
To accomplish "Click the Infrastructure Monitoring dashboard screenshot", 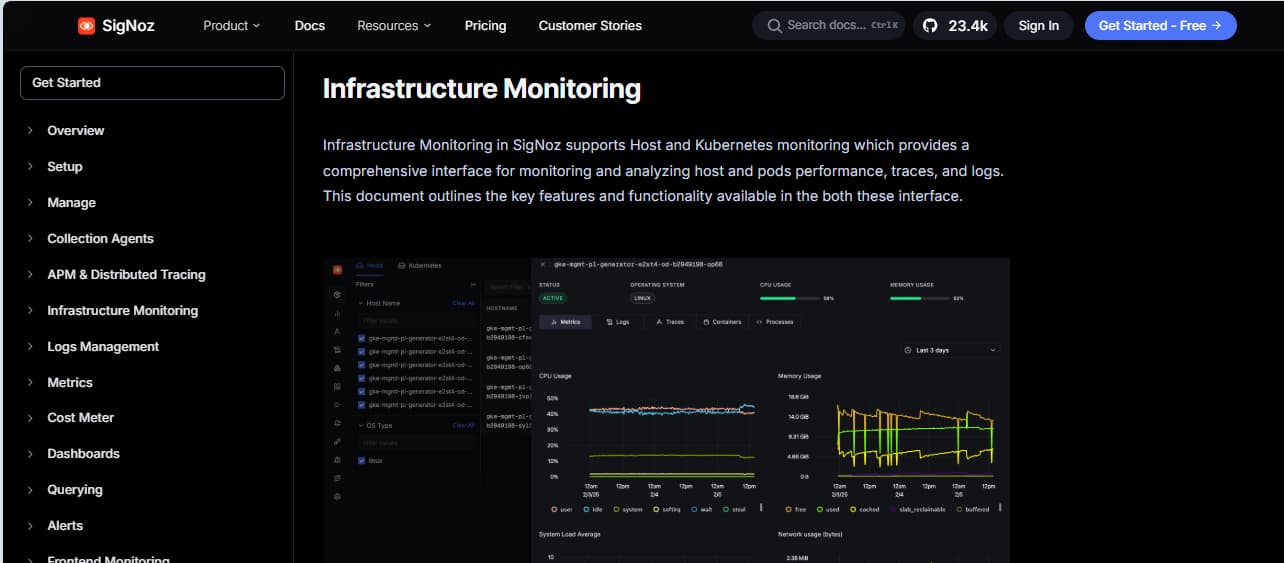I will pos(666,410).
